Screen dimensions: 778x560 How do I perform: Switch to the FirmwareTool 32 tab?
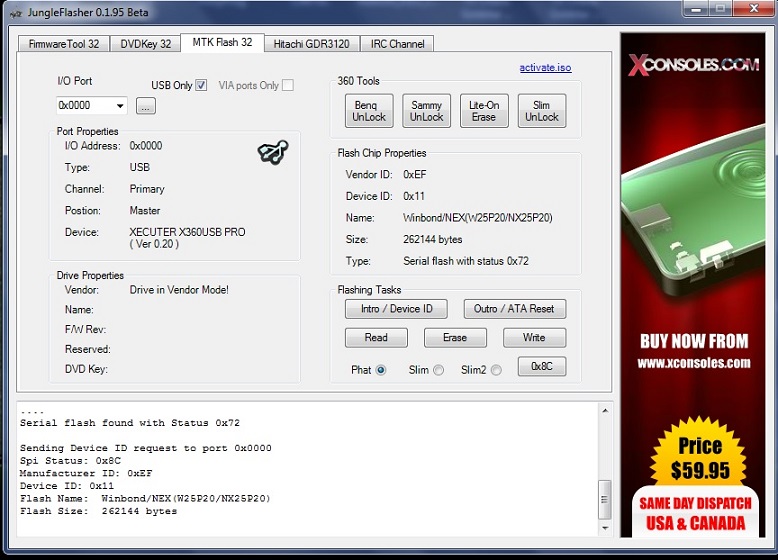[64, 44]
